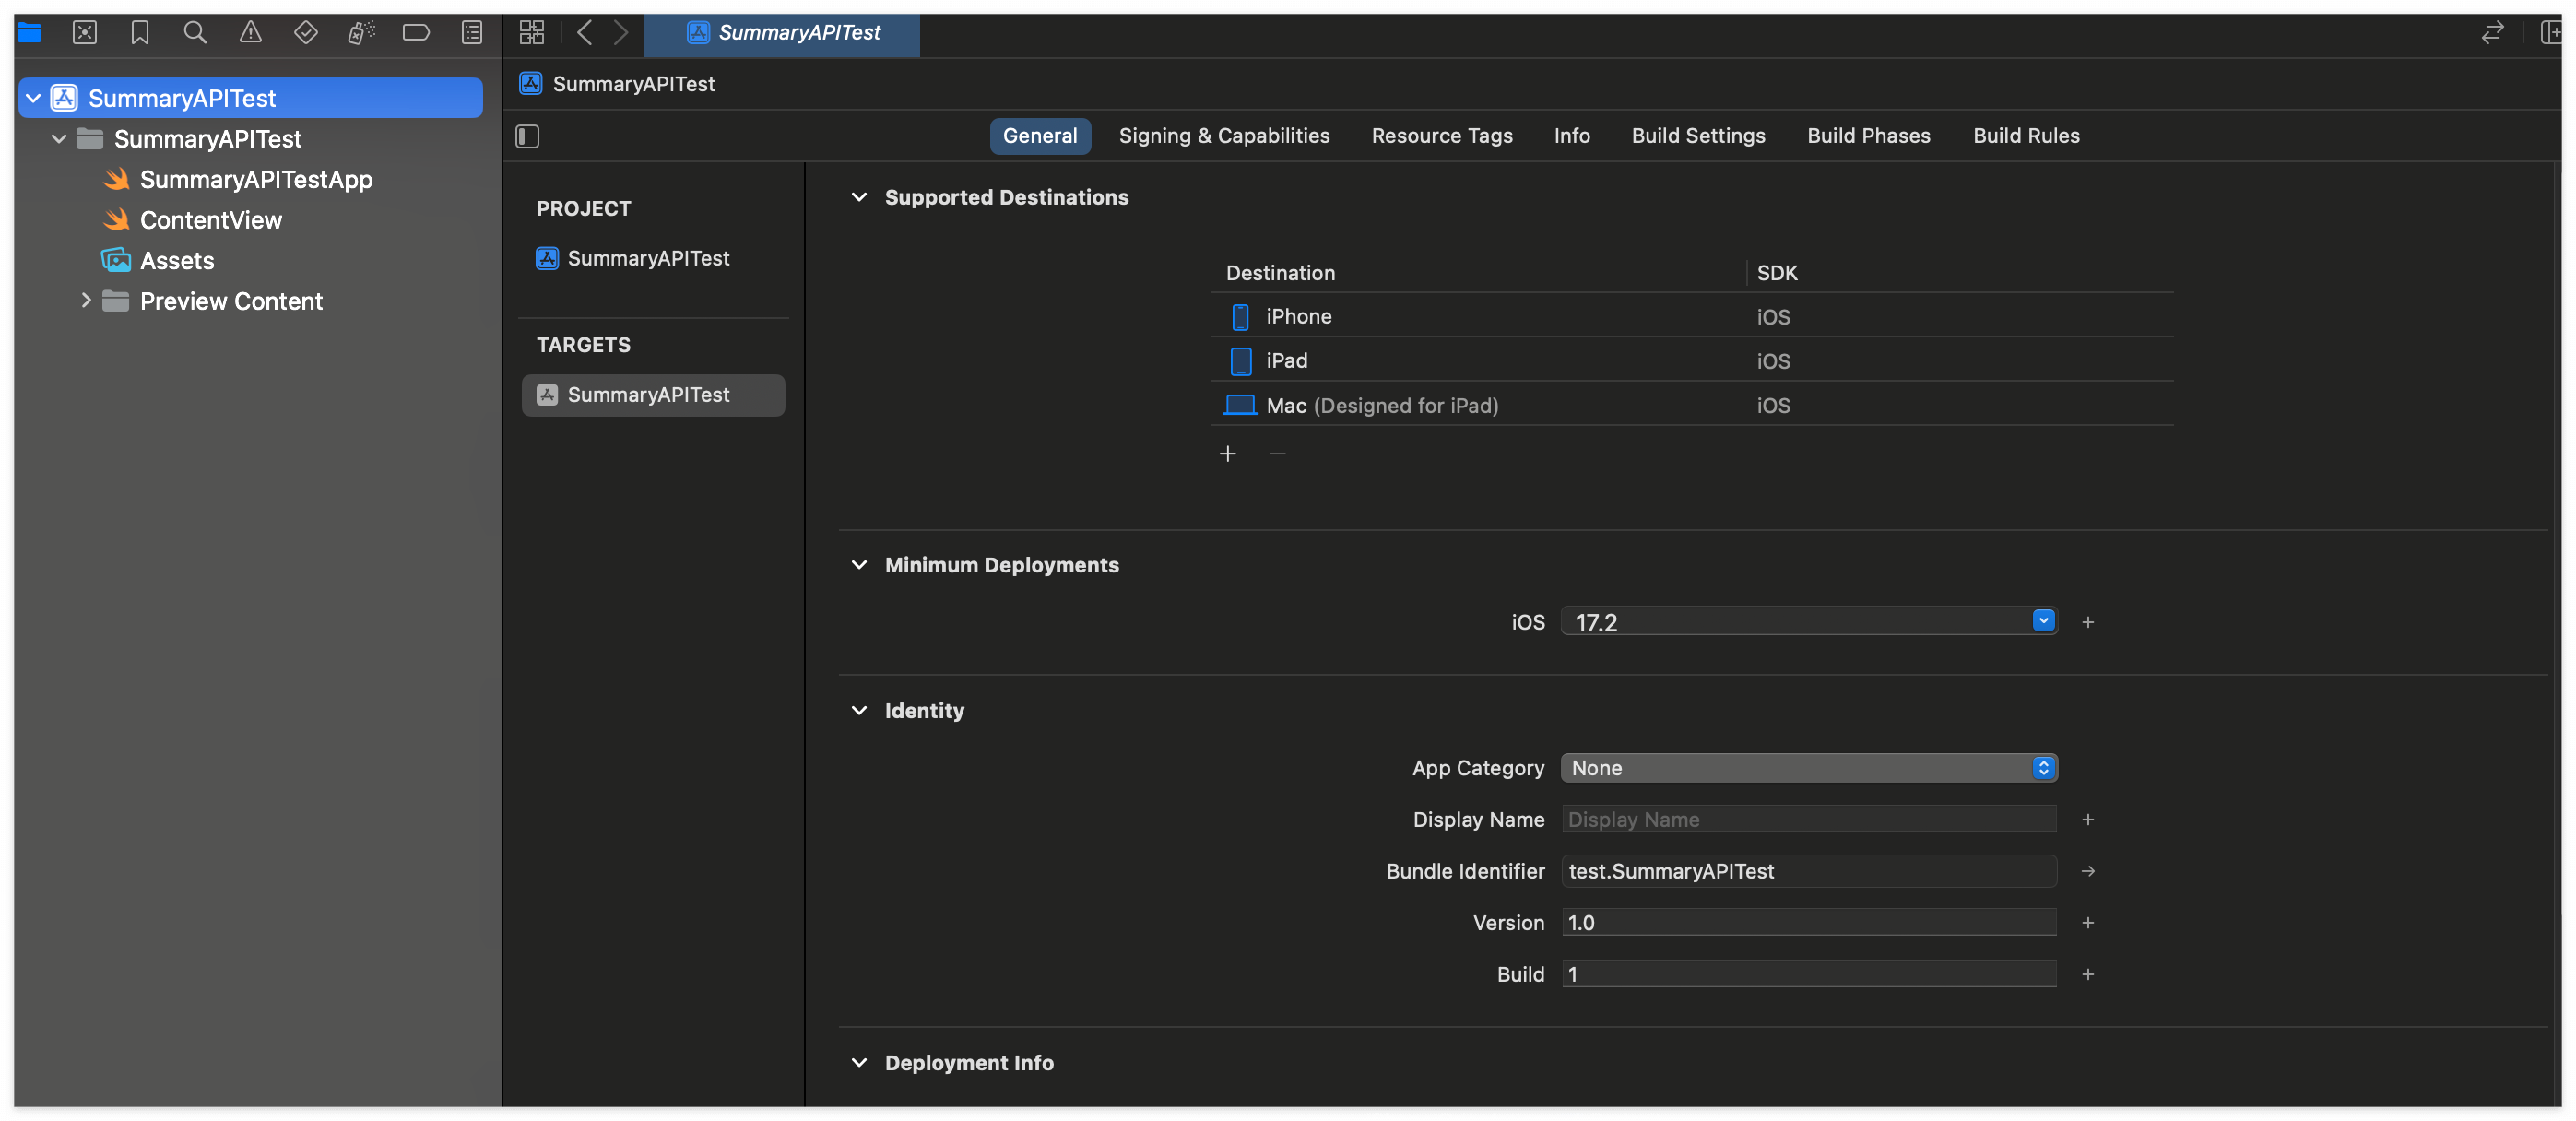Open the Source Control navigator icon
Image resolution: width=2576 pixels, height=1121 pixels.
pos(85,33)
